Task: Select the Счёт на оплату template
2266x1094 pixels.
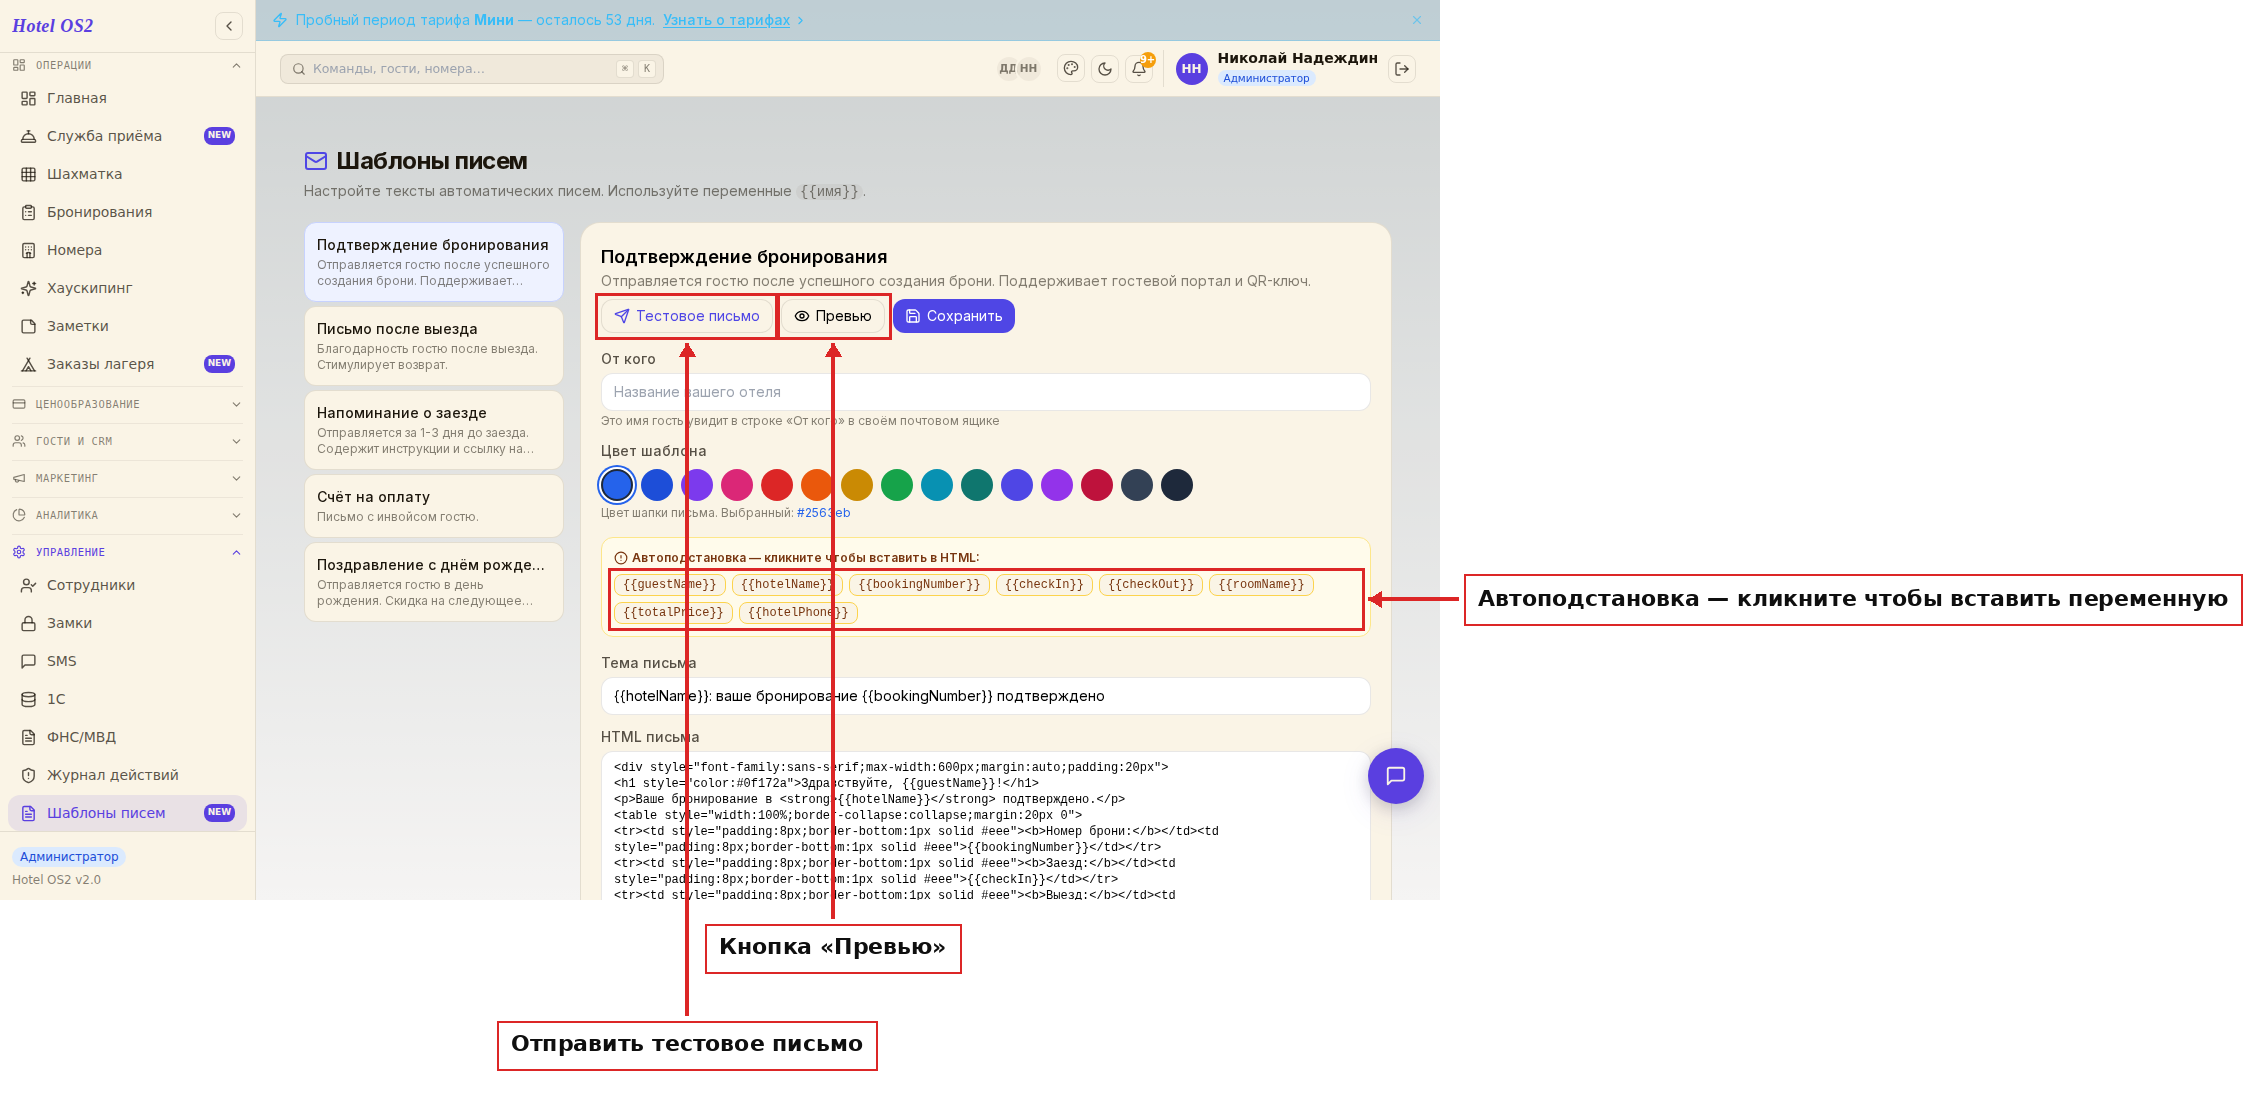Action: tap(434, 506)
